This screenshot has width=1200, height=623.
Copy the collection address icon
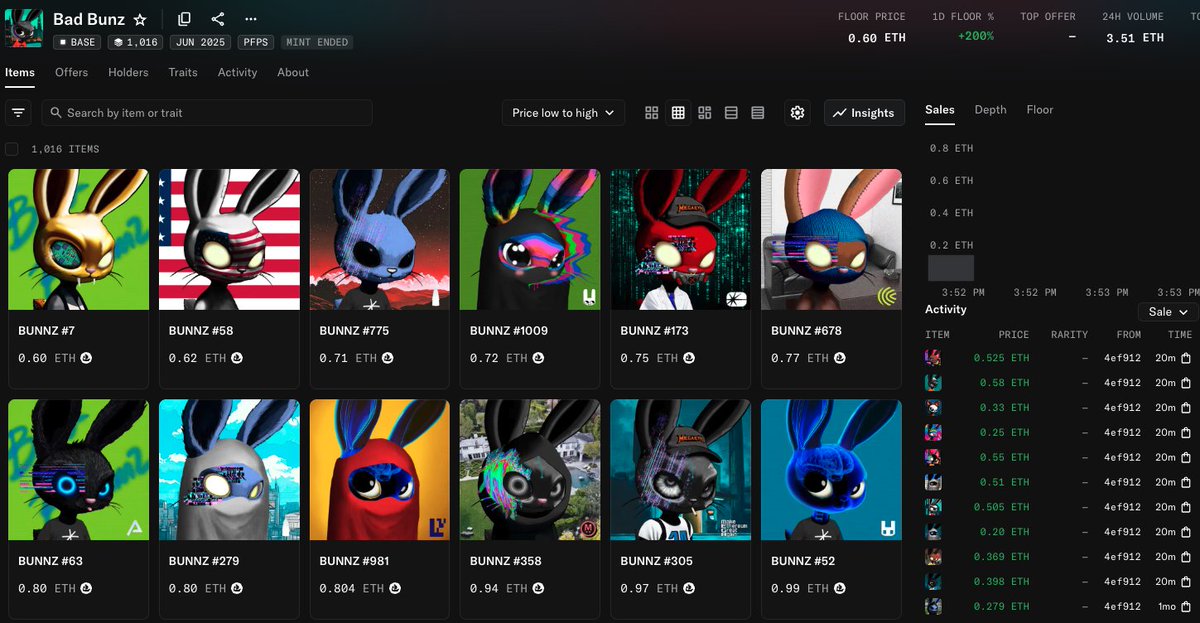click(x=184, y=19)
